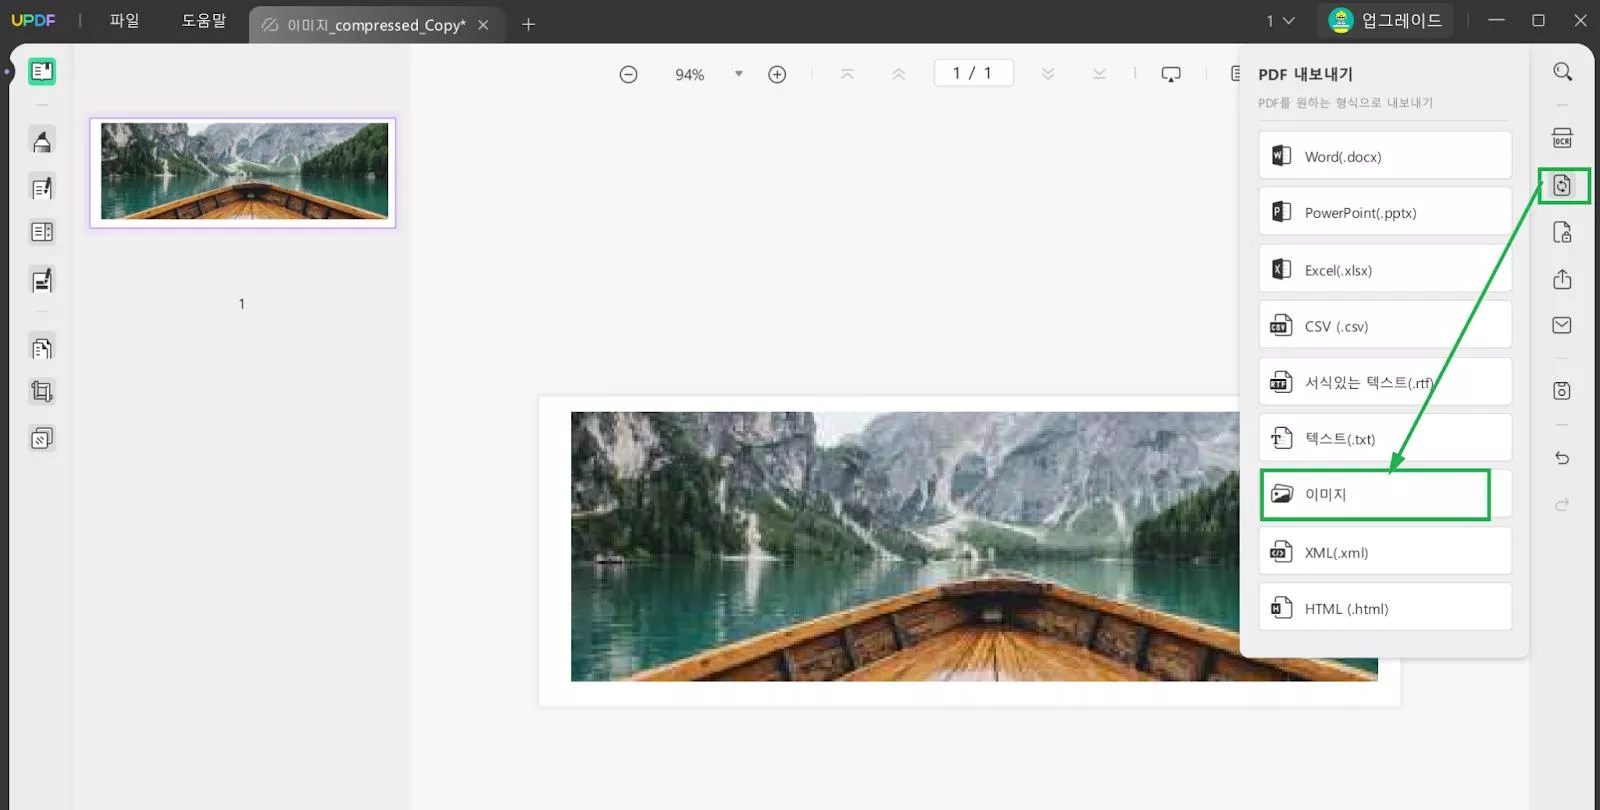Export PDF to CSV (.csv)

coord(1385,325)
